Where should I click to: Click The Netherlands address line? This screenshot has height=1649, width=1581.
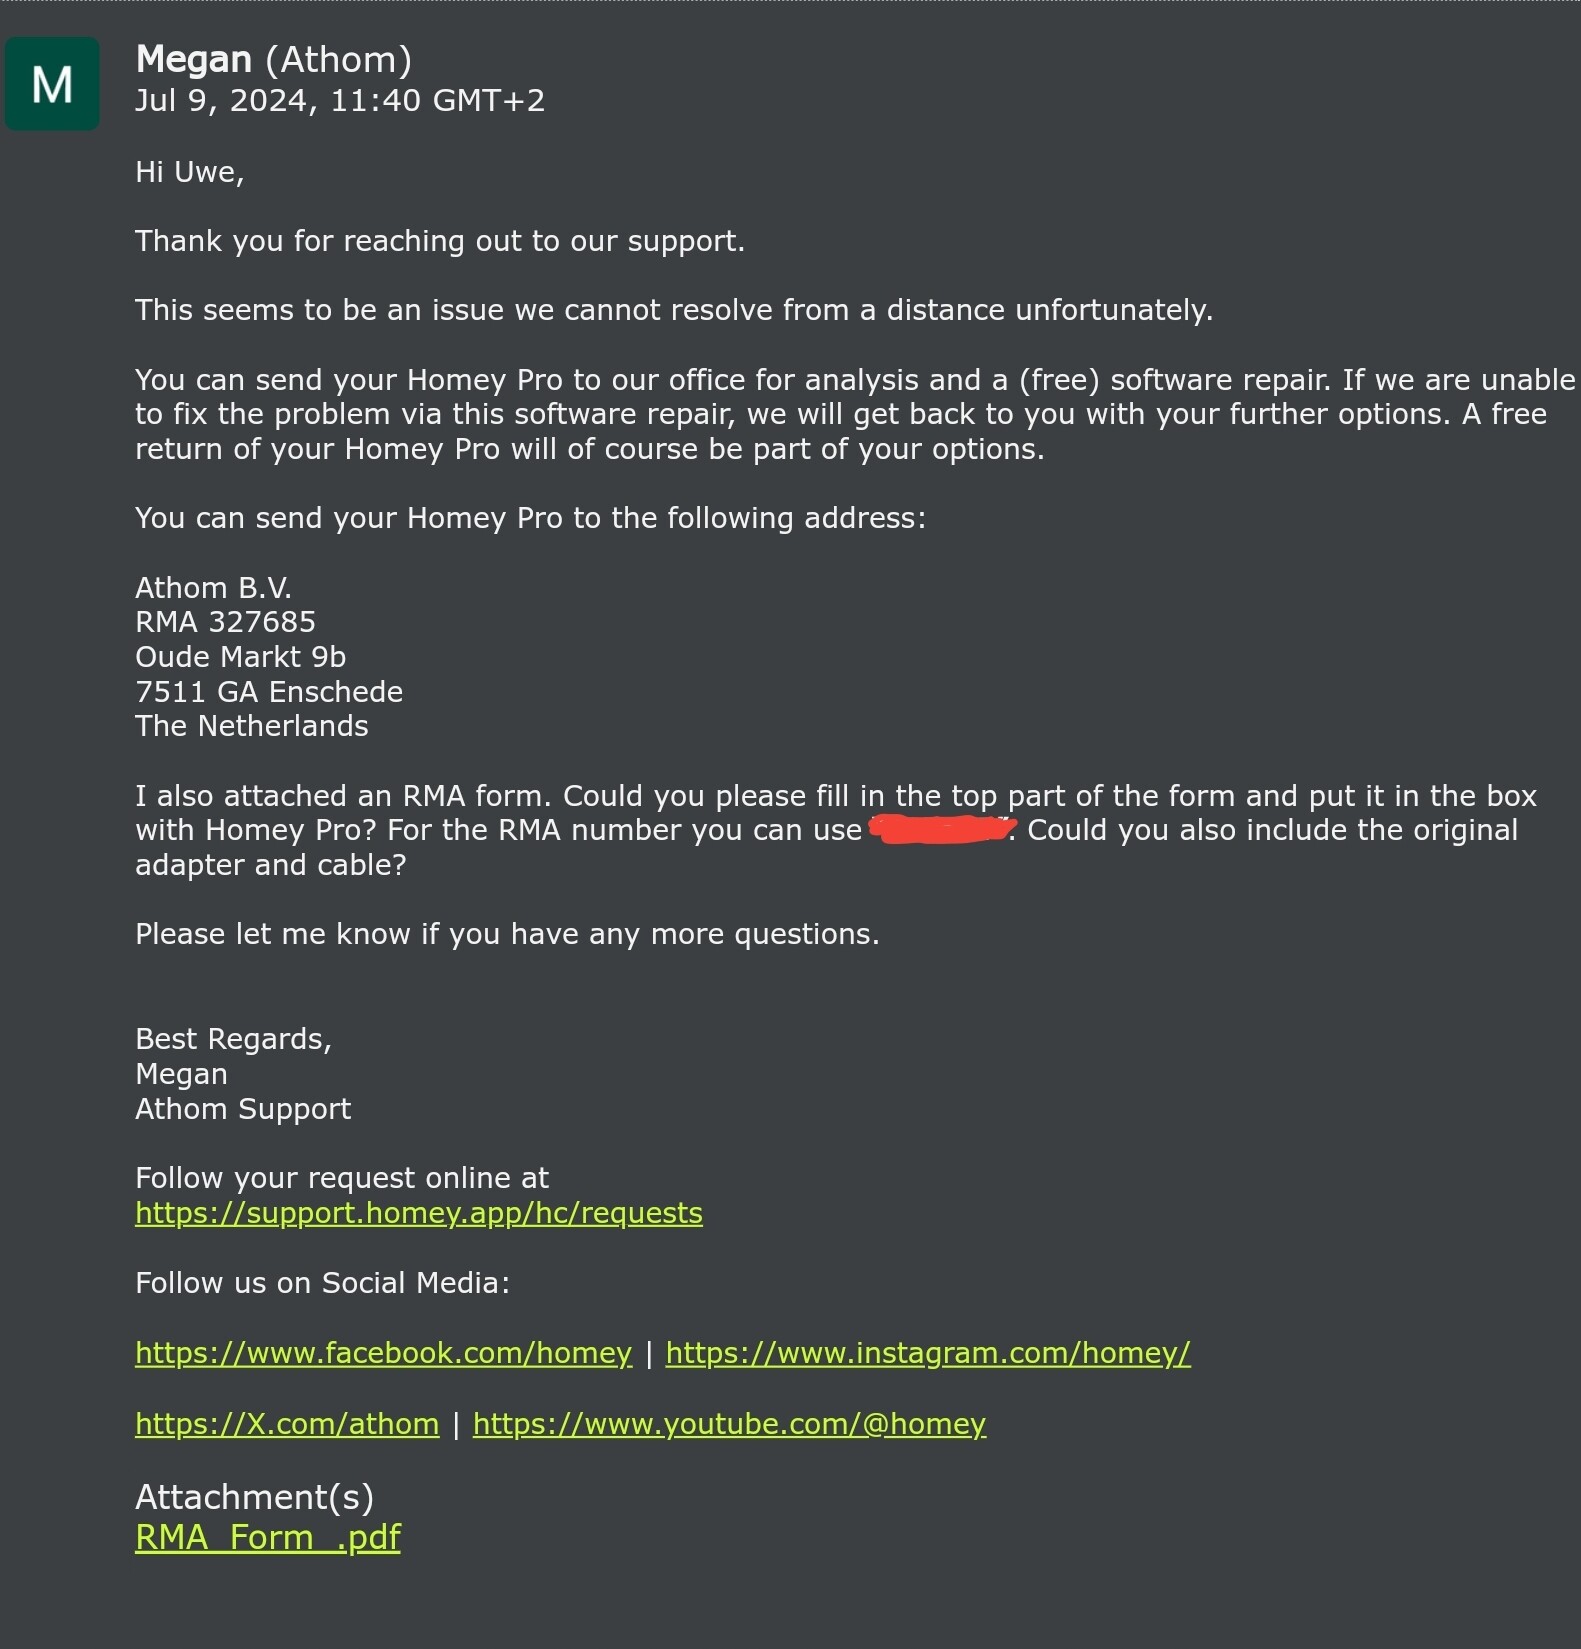coord(251,726)
